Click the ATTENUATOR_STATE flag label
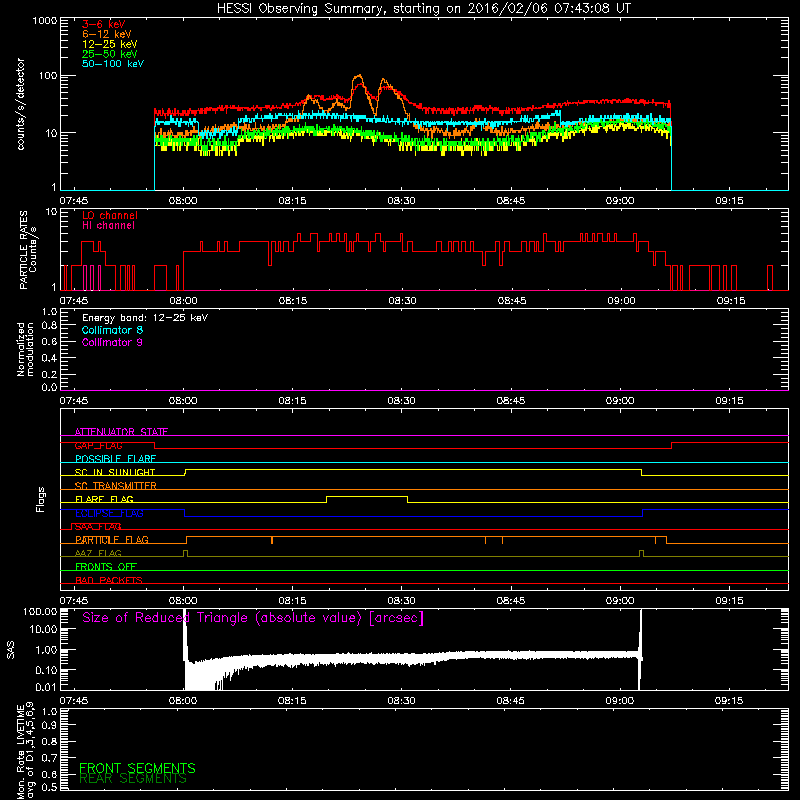 (121, 432)
